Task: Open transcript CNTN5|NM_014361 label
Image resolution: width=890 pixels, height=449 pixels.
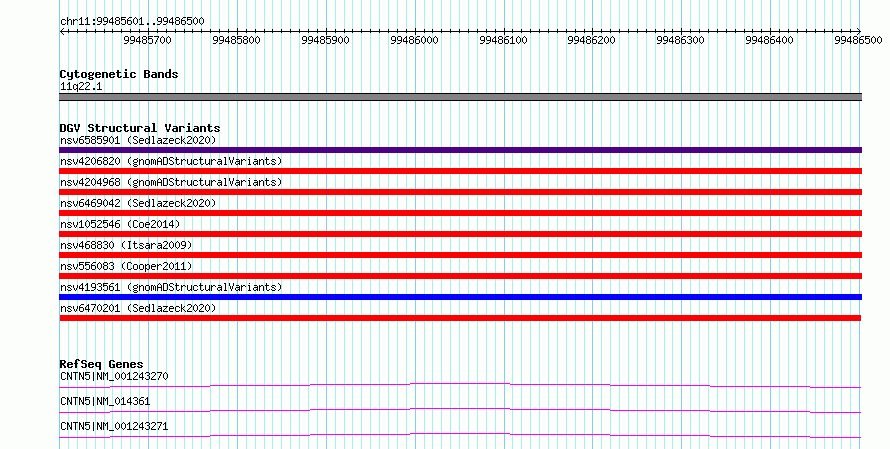Action: tap(105, 401)
